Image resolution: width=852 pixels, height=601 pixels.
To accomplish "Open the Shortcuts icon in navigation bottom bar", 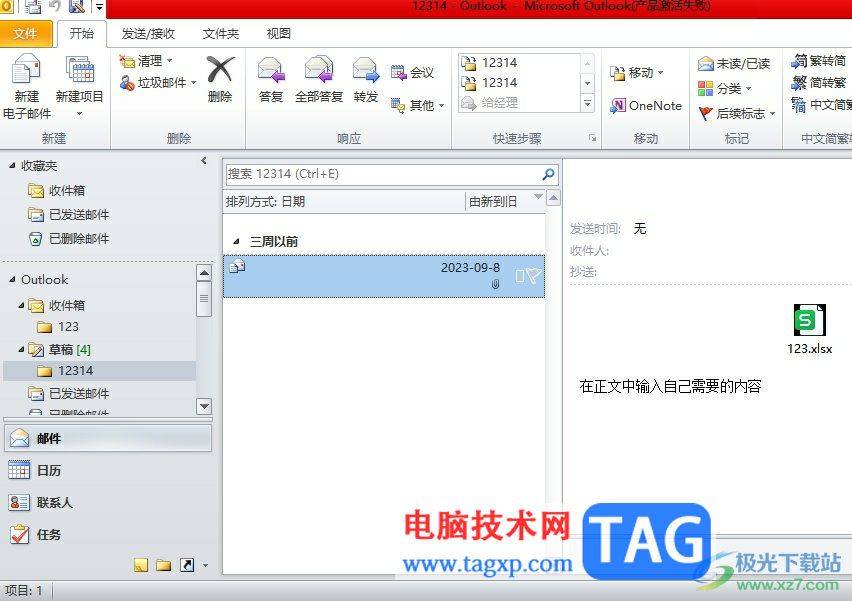I will 186,565.
